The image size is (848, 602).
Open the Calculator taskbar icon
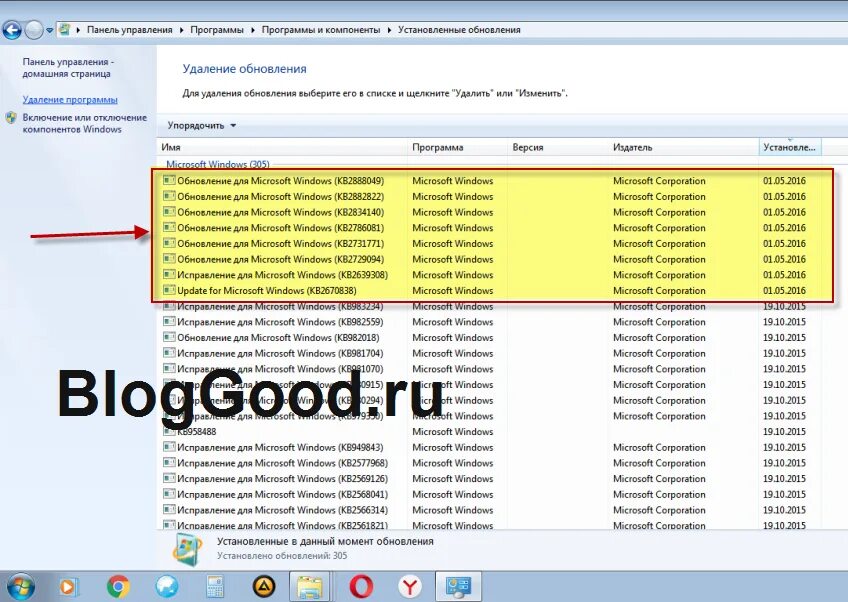tap(215, 587)
